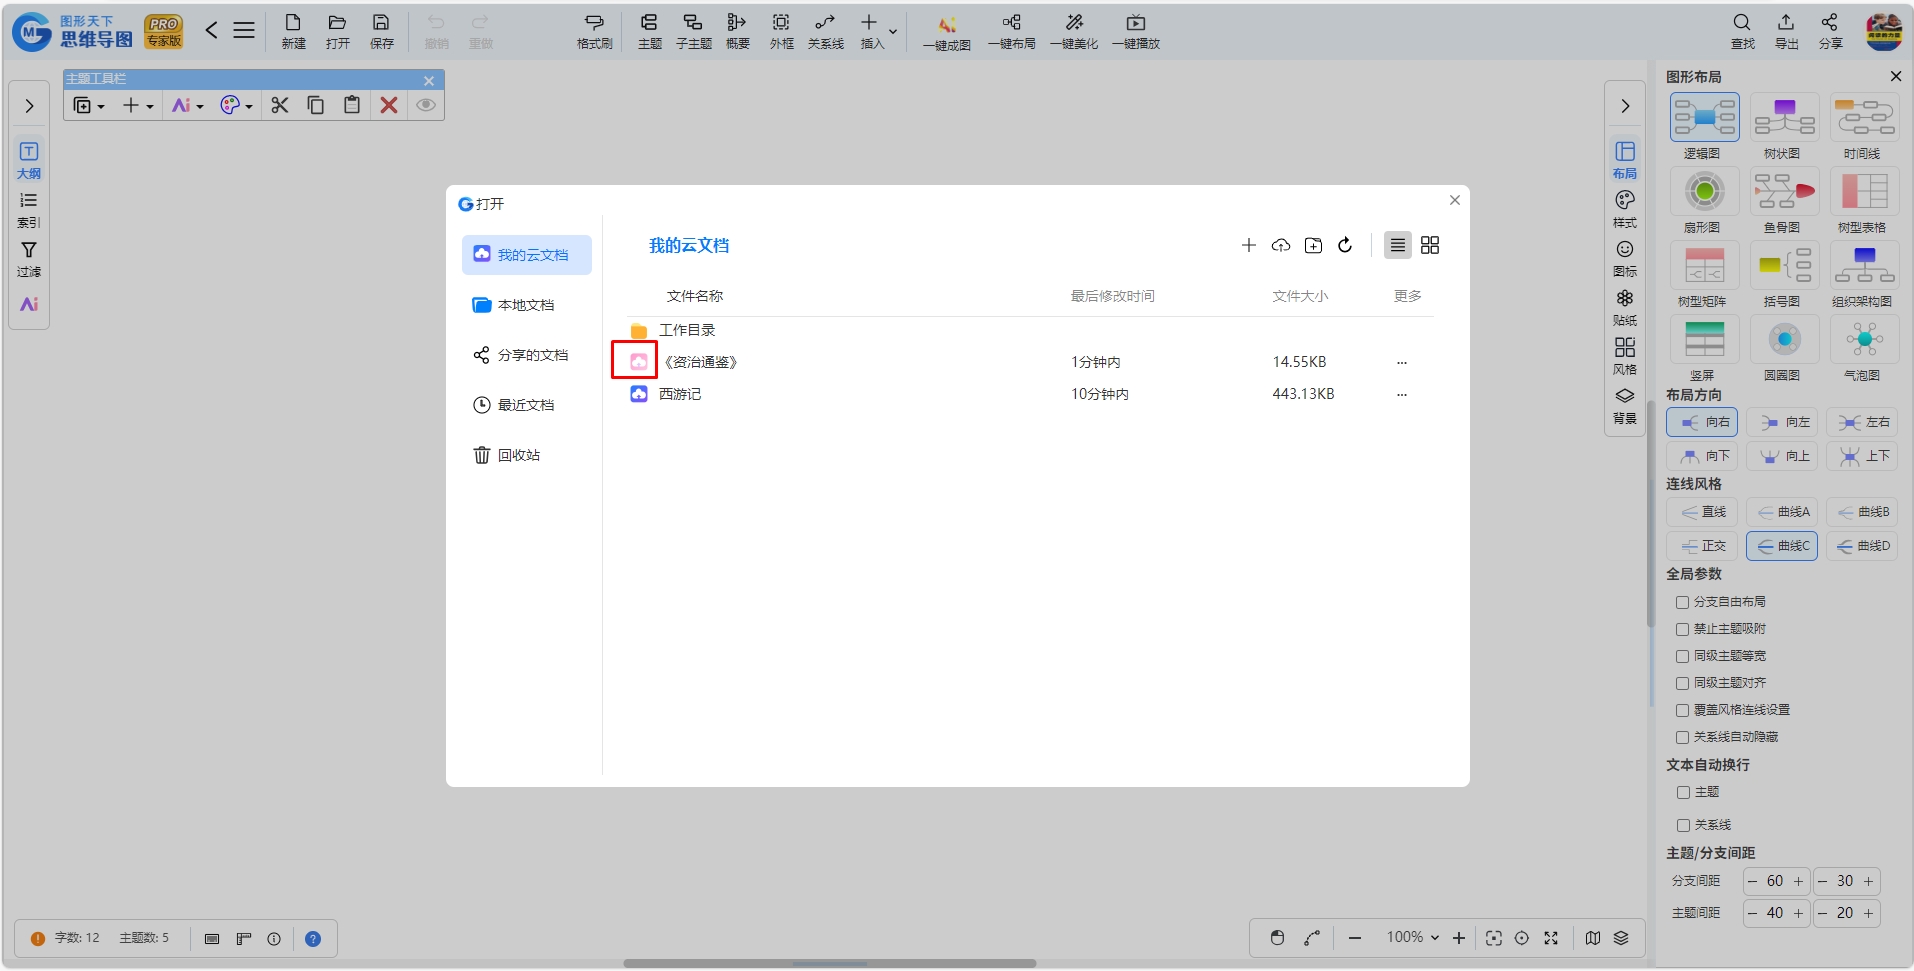Open the more options for 西游记
1914x971 pixels.
point(1402,394)
